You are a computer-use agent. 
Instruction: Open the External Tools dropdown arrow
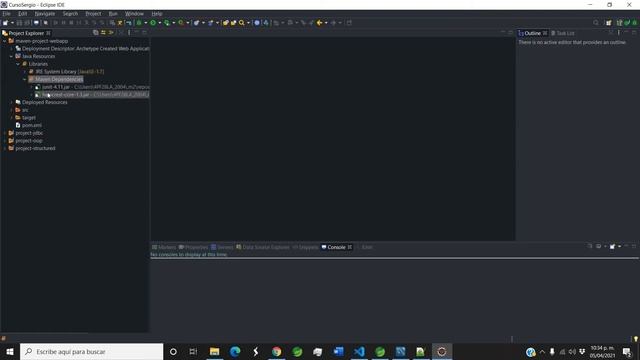tap(188, 23)
